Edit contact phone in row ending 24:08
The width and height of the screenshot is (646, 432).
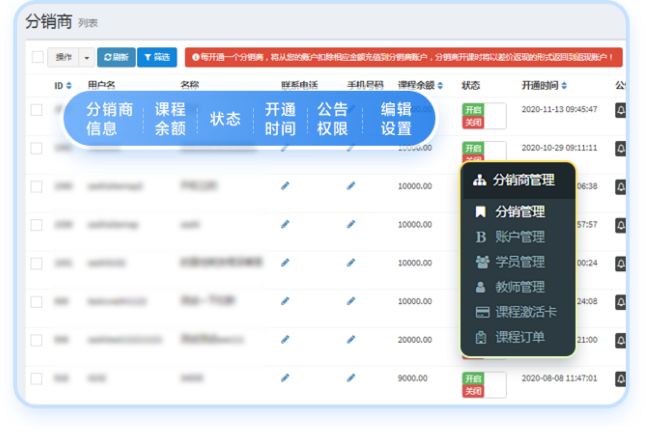[285, 301]
